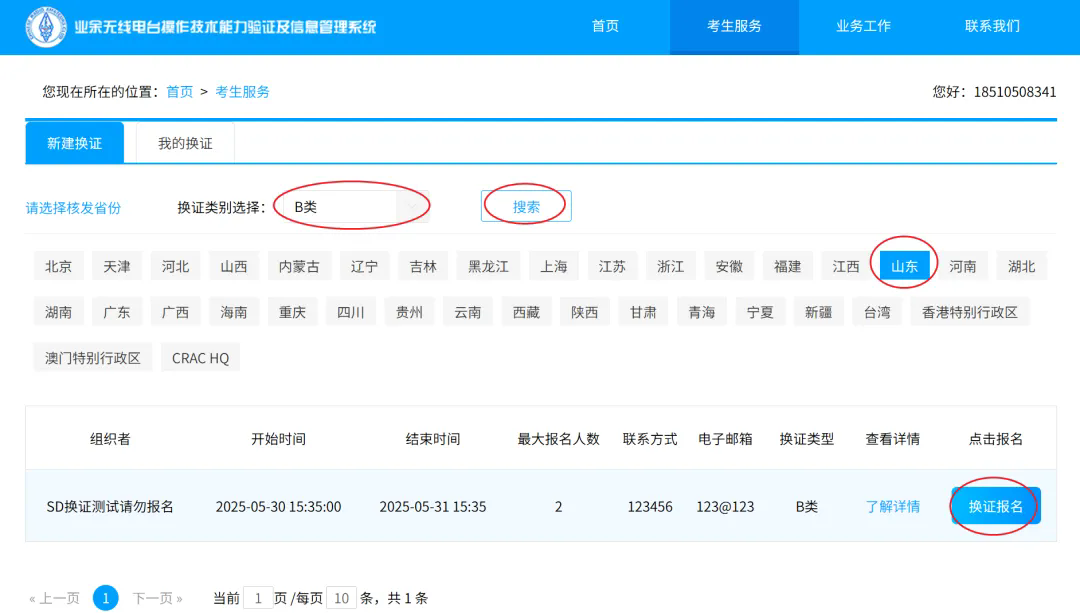Viewport: 1080px width, 613px height.
Task: Click page number 1 circle
Action: tap(105, 598)
